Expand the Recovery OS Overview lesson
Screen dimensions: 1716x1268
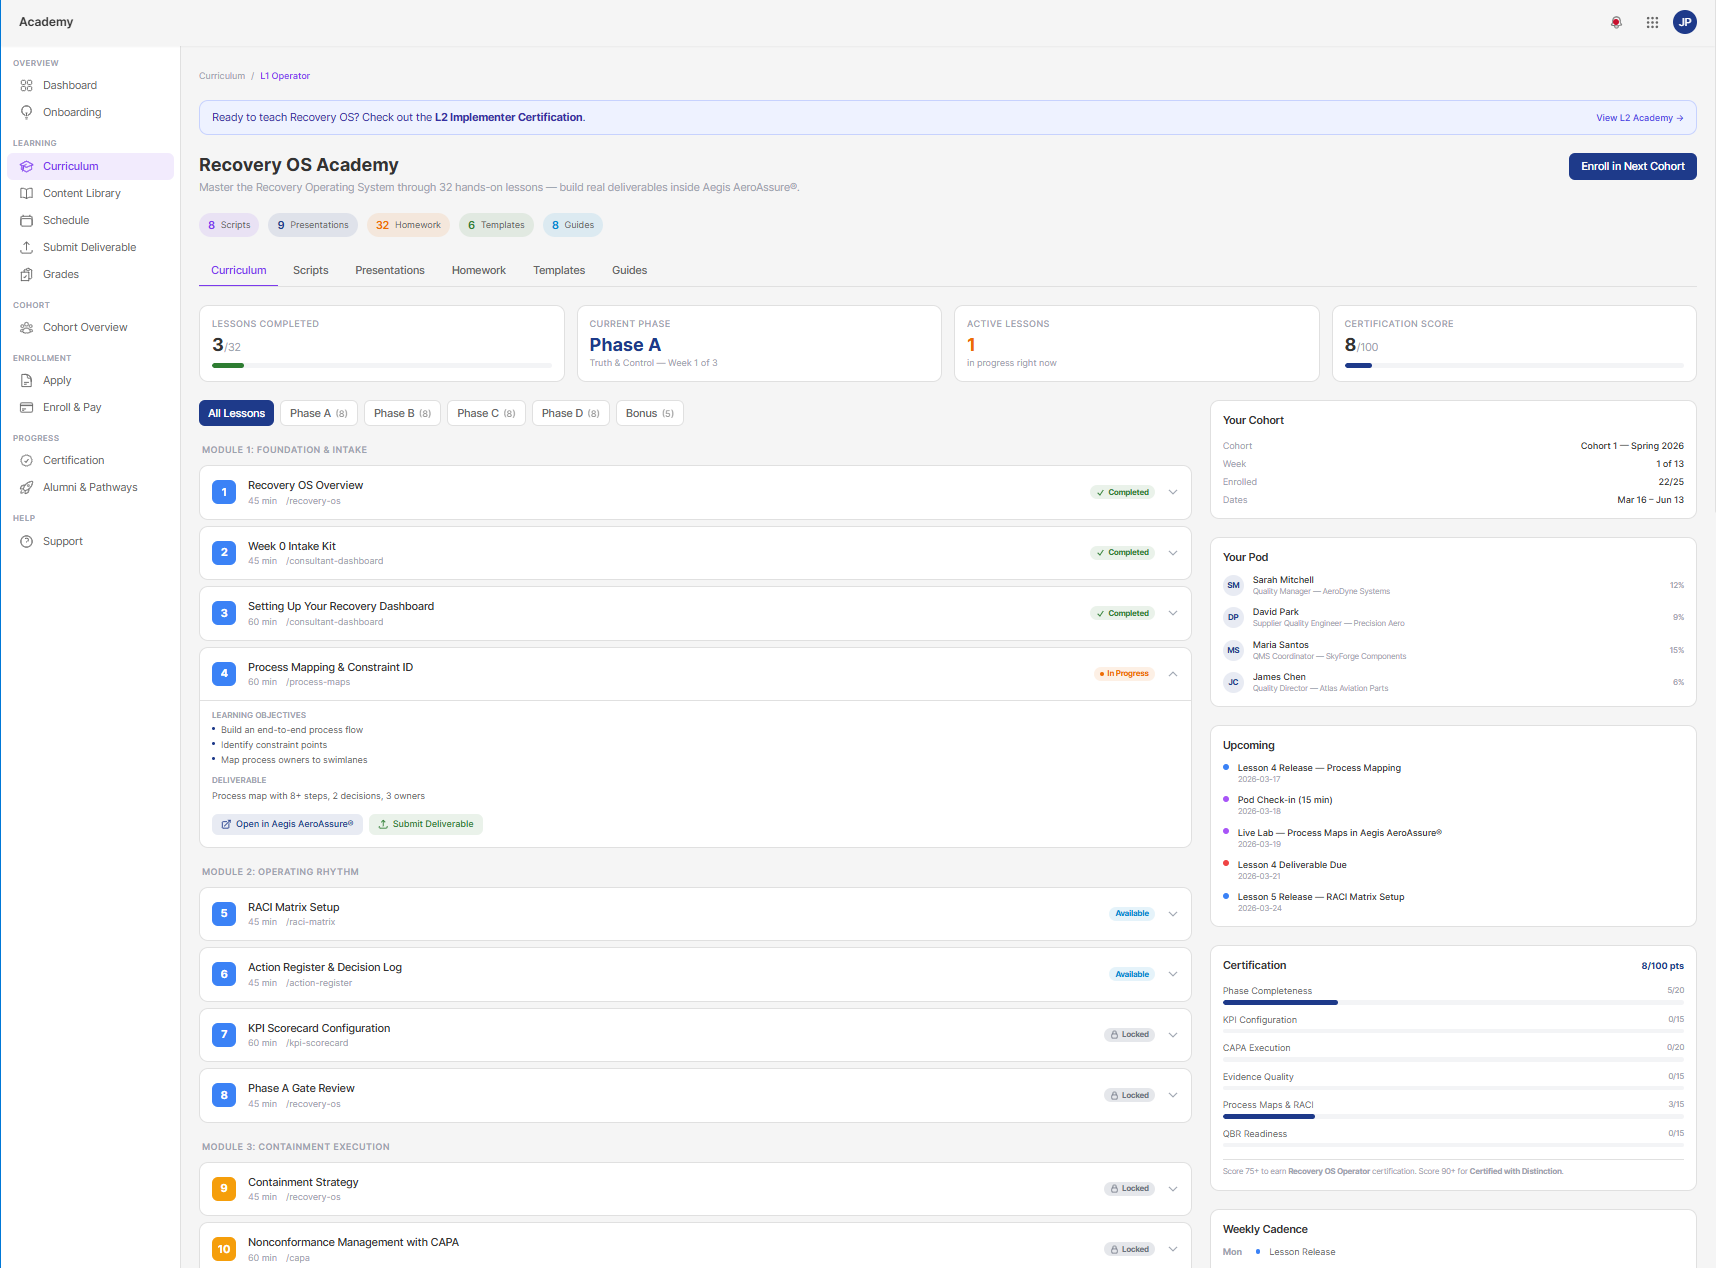(1173, 492)
